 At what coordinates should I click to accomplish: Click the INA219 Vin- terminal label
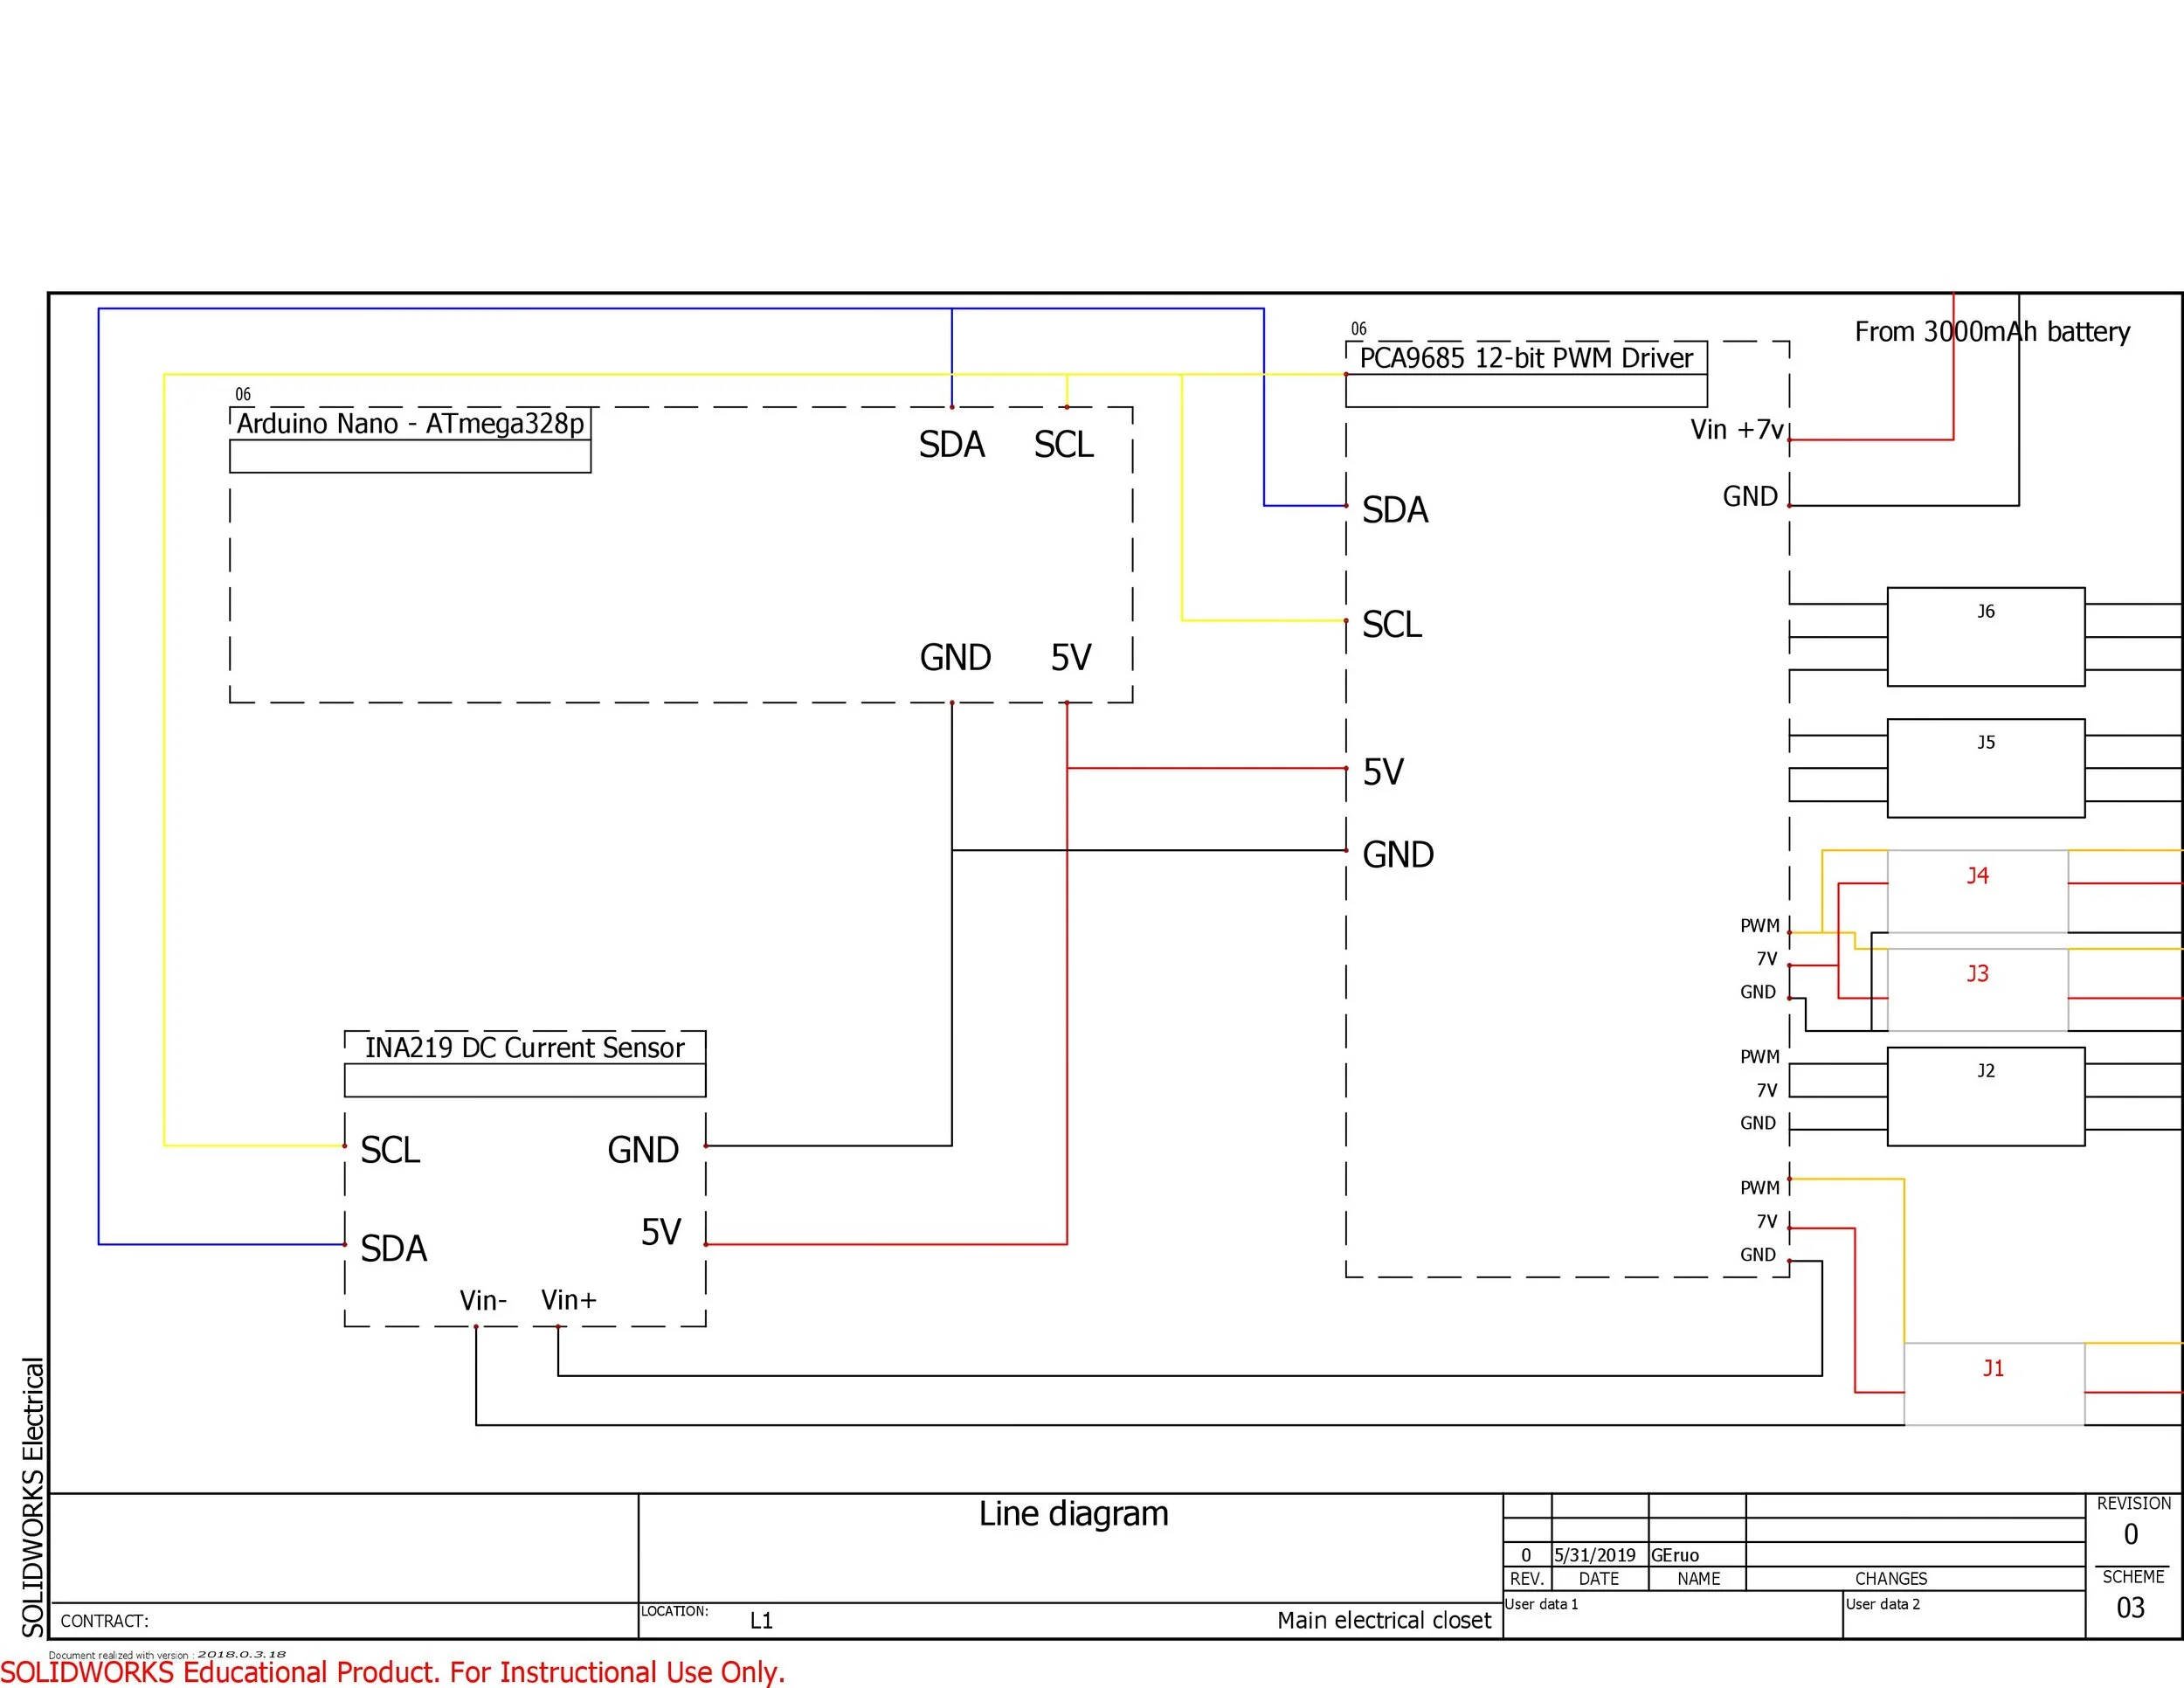483,1300
